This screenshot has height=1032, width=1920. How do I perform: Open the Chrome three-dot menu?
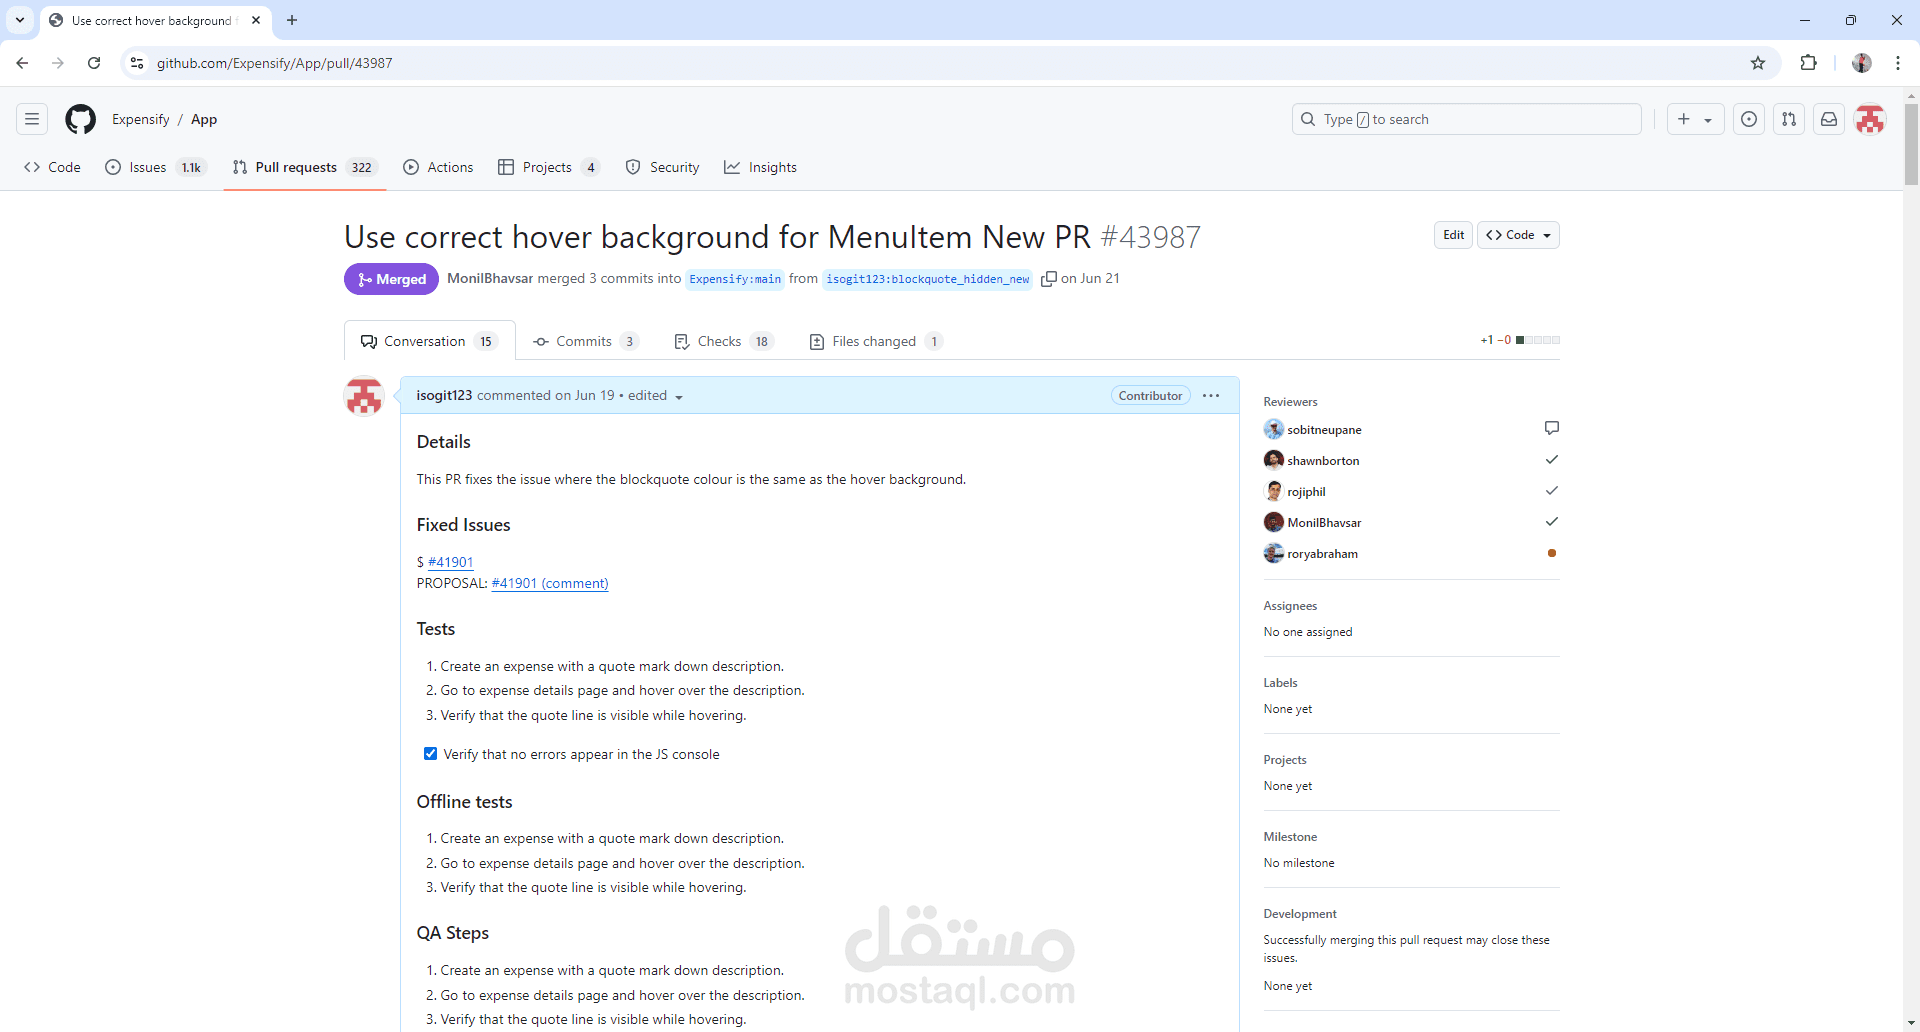(1898, 63)
